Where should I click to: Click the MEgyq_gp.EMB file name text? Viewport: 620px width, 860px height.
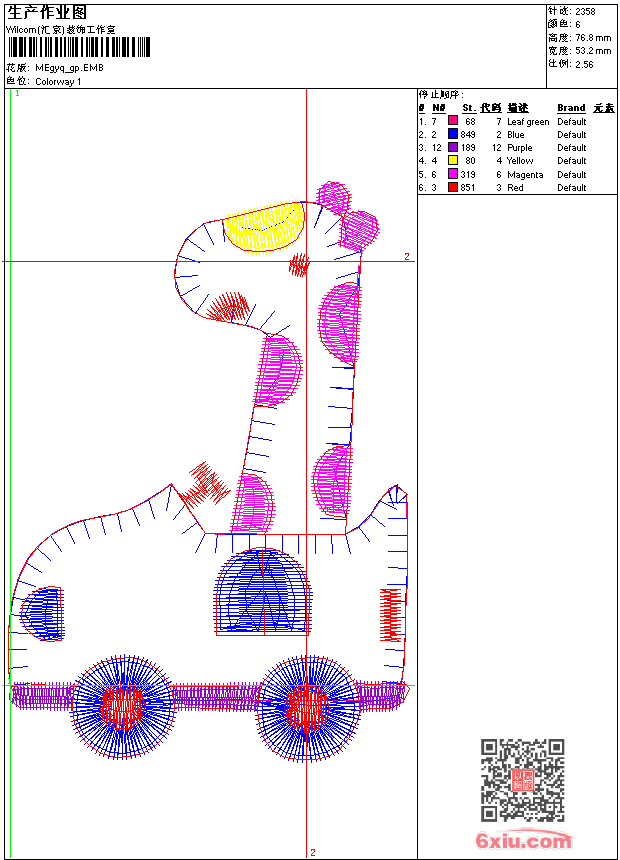point(69,68)
